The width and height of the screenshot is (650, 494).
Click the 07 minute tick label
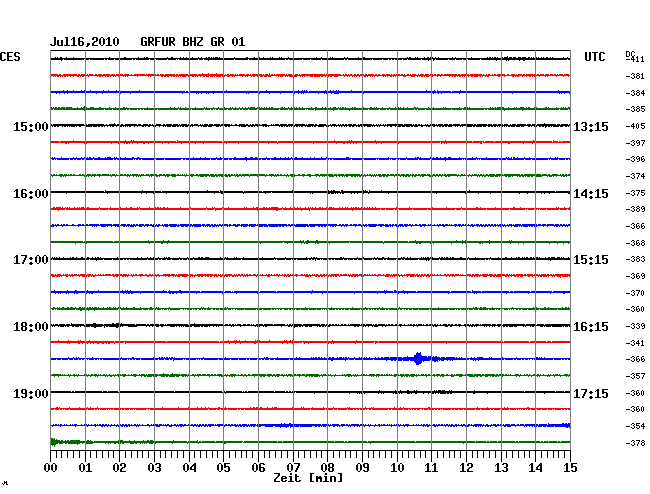click(x=293, y=467)
